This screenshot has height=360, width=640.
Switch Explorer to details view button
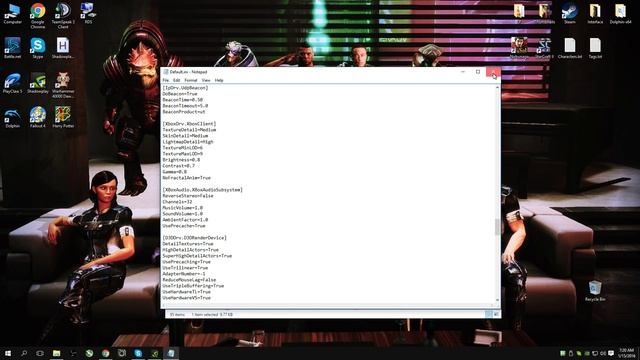tap(489, 314)
